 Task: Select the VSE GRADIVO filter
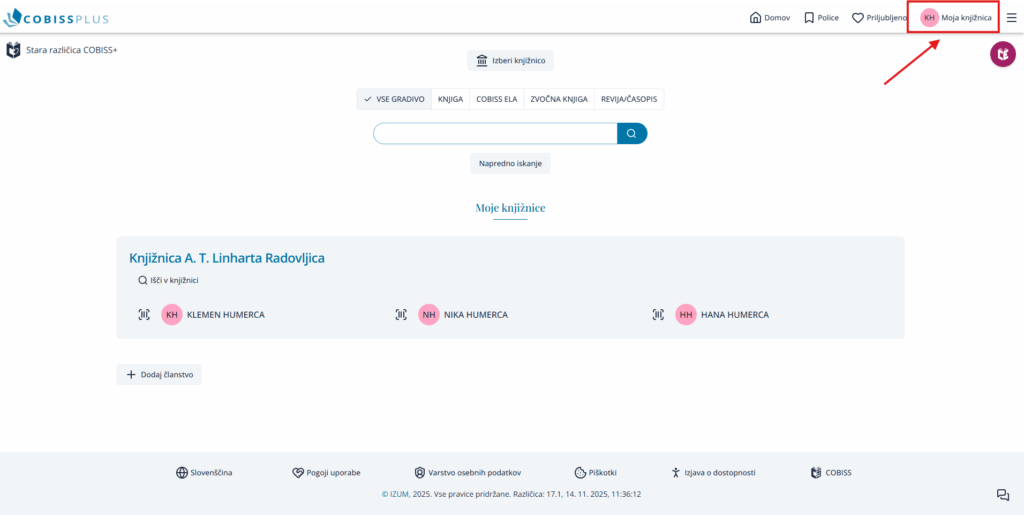coord(394,99)
